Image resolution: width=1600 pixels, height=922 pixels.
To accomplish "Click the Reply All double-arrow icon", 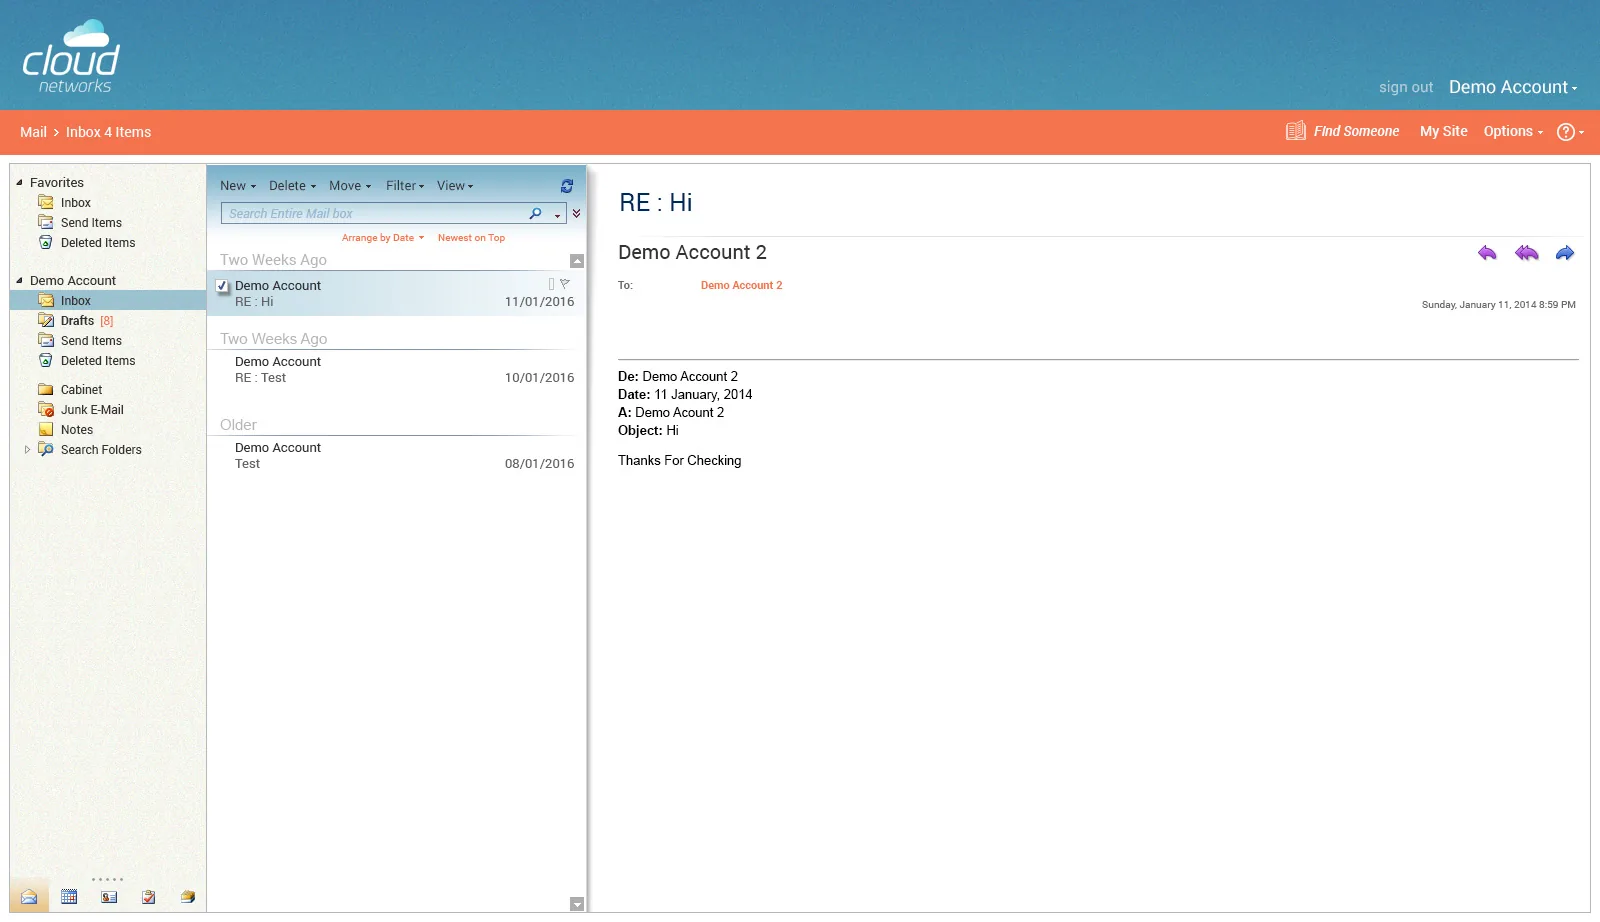I will (1526, 253).
